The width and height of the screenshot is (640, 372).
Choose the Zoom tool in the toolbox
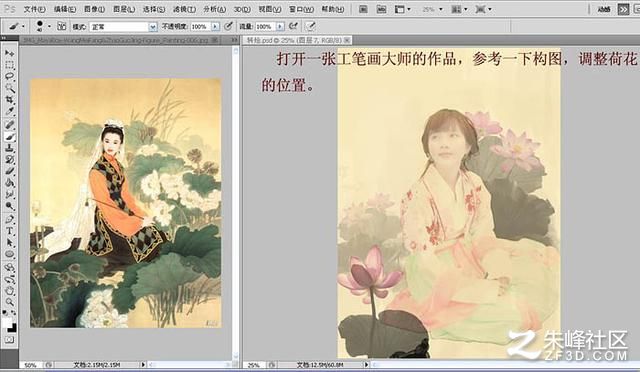pyautogui.click(x=9, y=302)
